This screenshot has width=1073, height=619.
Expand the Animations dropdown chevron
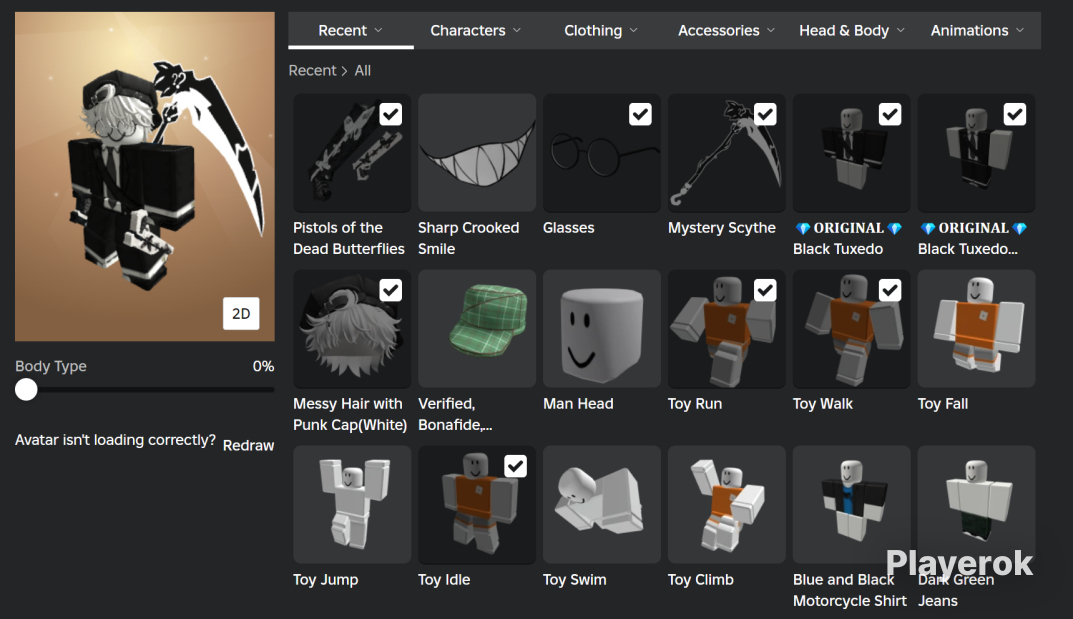(1020, 30)
